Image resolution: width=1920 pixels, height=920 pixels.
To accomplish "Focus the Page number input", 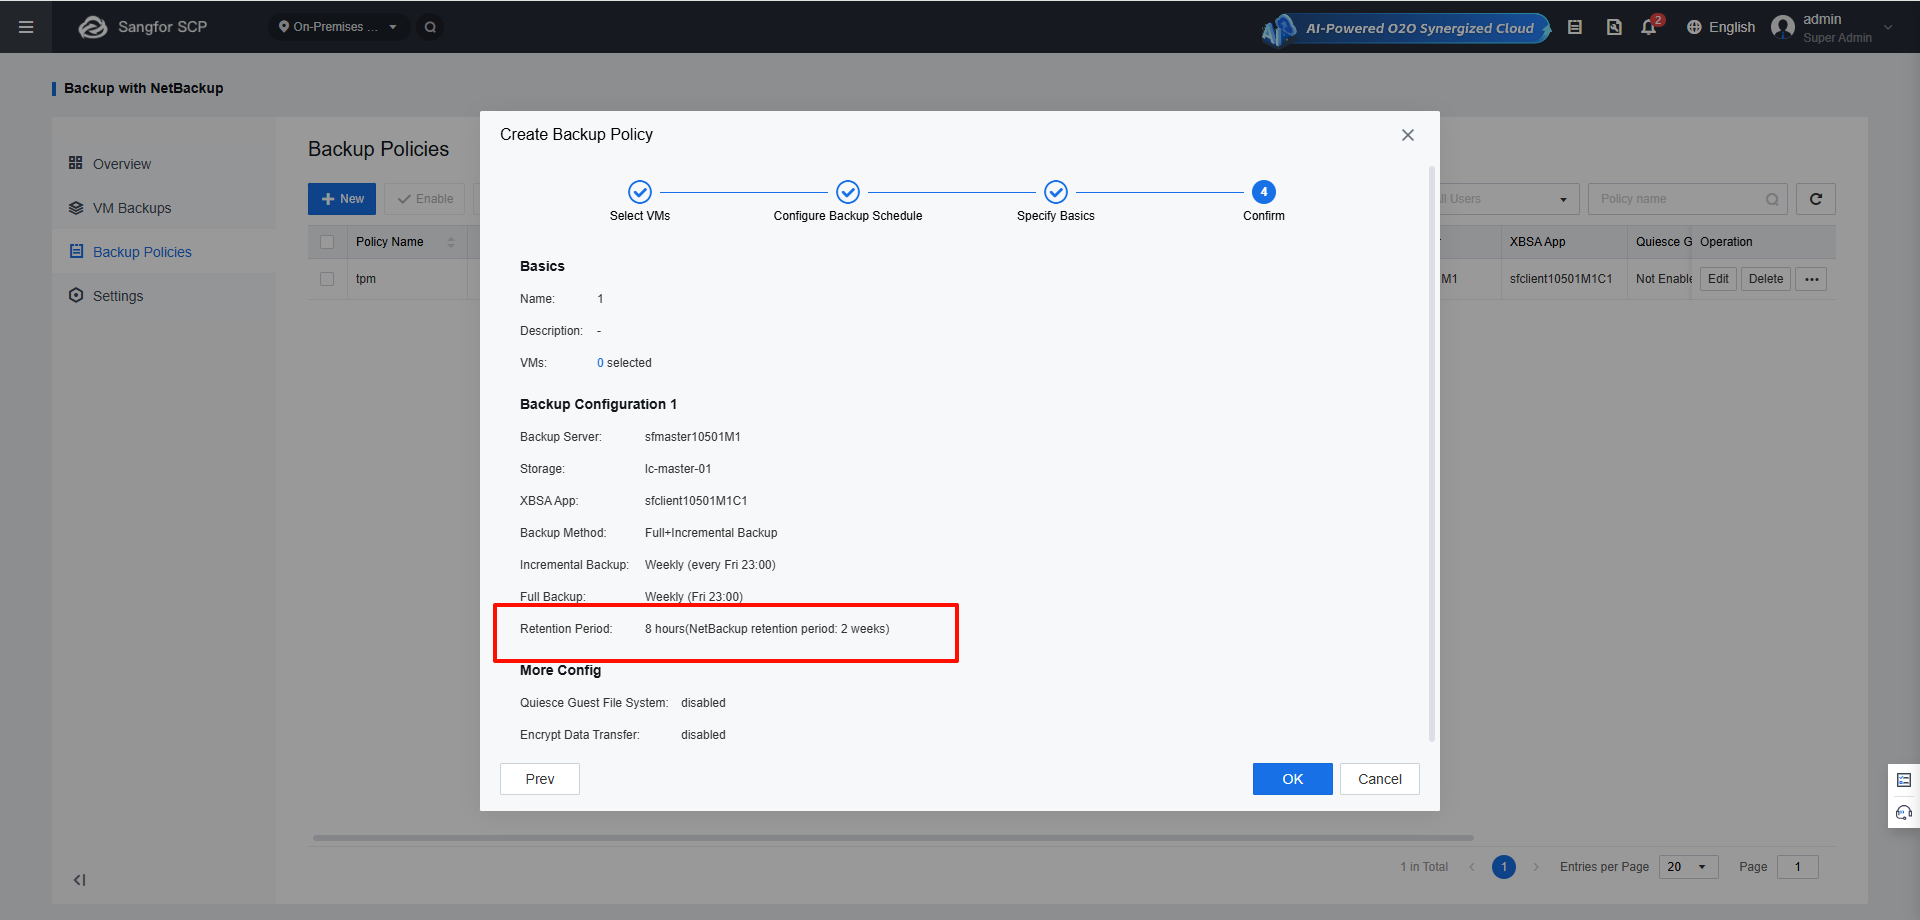I will [x=1798, y=867].
